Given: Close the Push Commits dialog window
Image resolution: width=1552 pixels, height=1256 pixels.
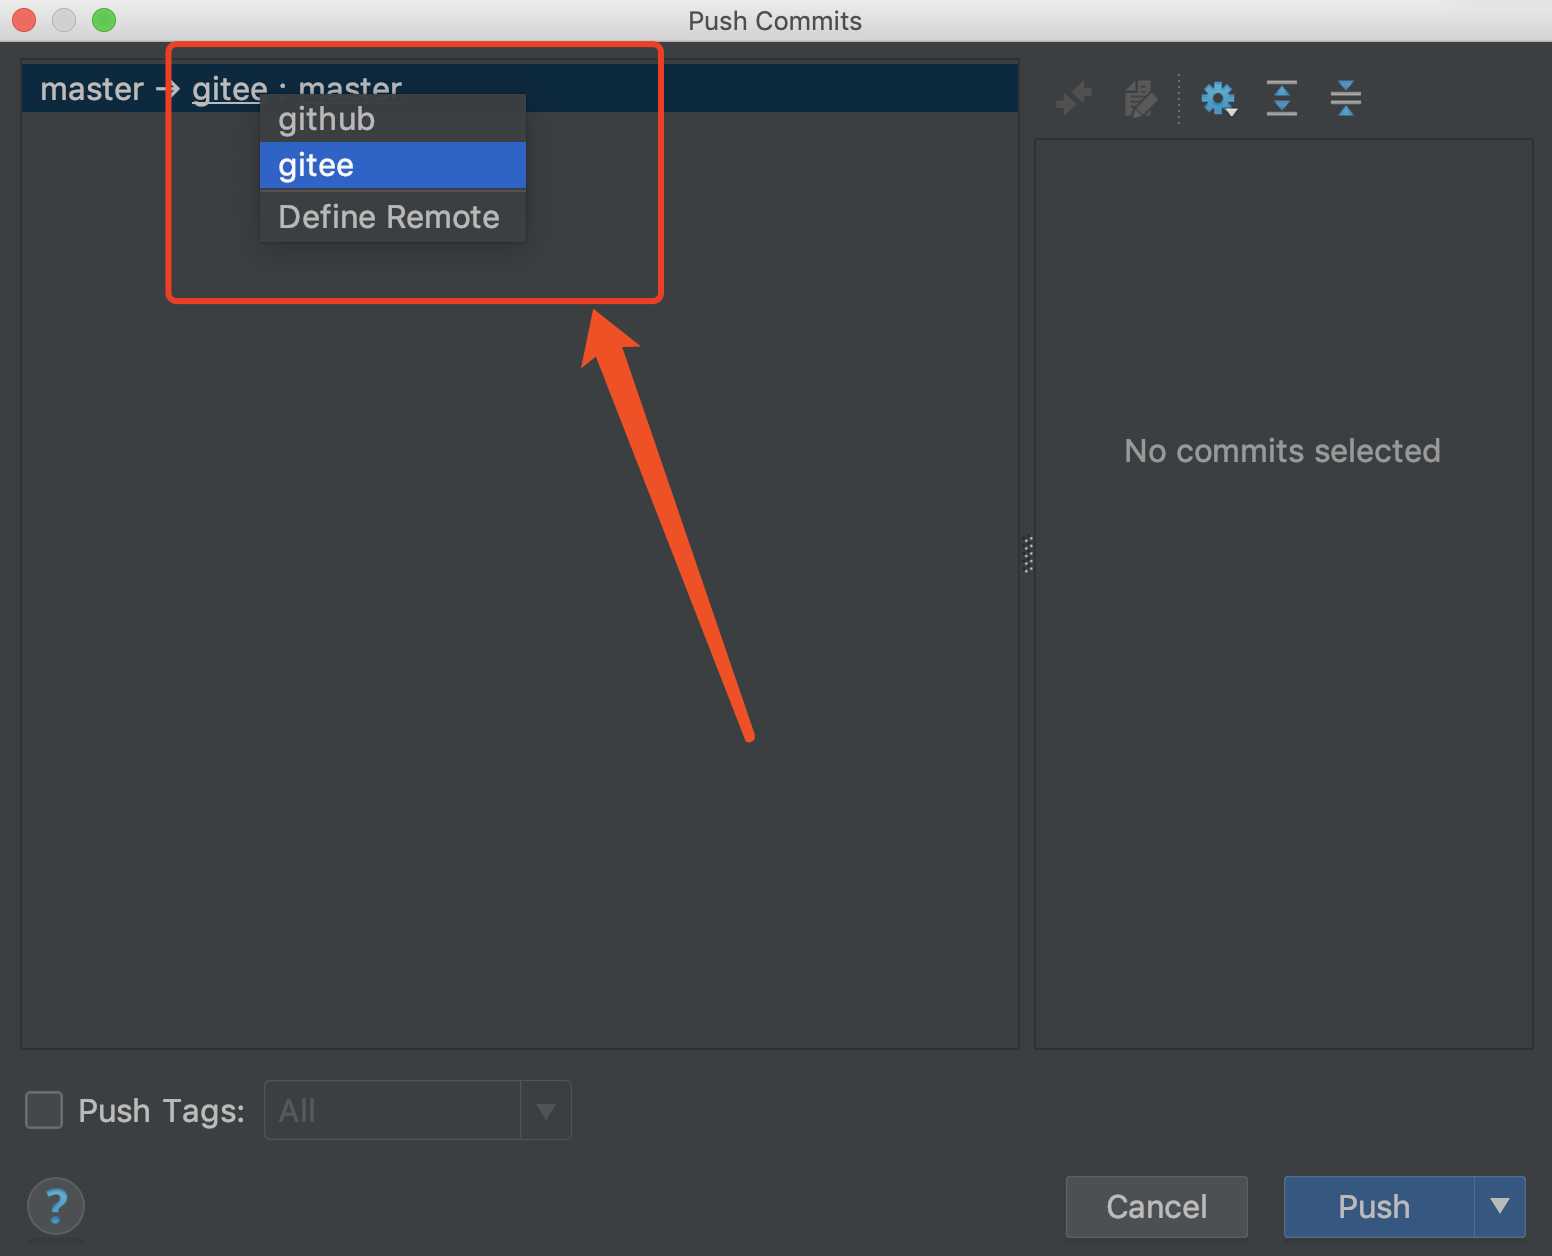Looking at the screenshot, I should tap(24, 20).
